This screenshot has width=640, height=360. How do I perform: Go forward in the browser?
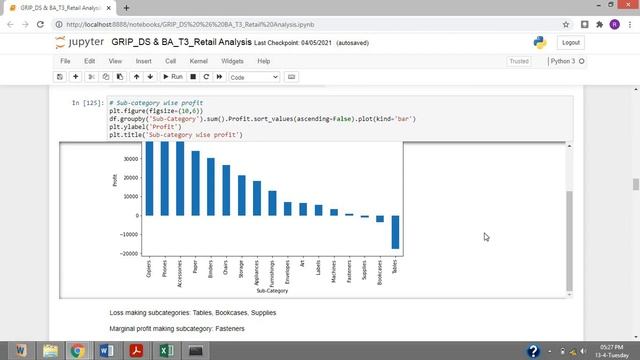(x=25, y=24)
